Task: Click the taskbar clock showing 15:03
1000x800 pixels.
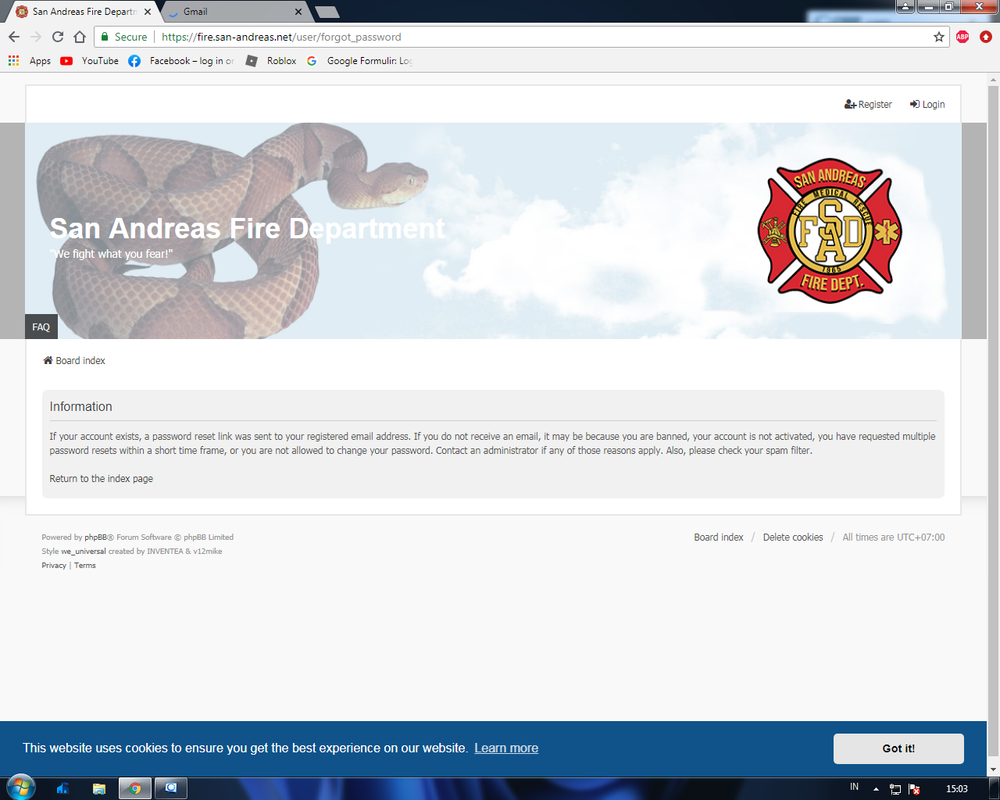Action: click(x=957, y=789)
